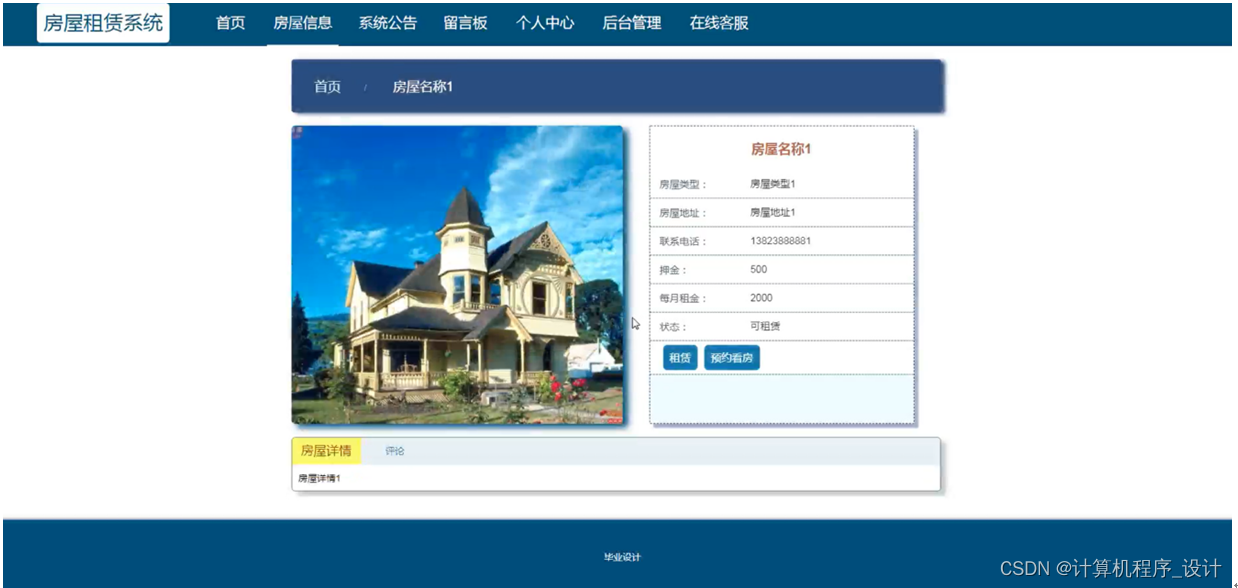Select the 房屋信息 navigation item
This screenshot has height=588, width=1238.
point(303,23)
